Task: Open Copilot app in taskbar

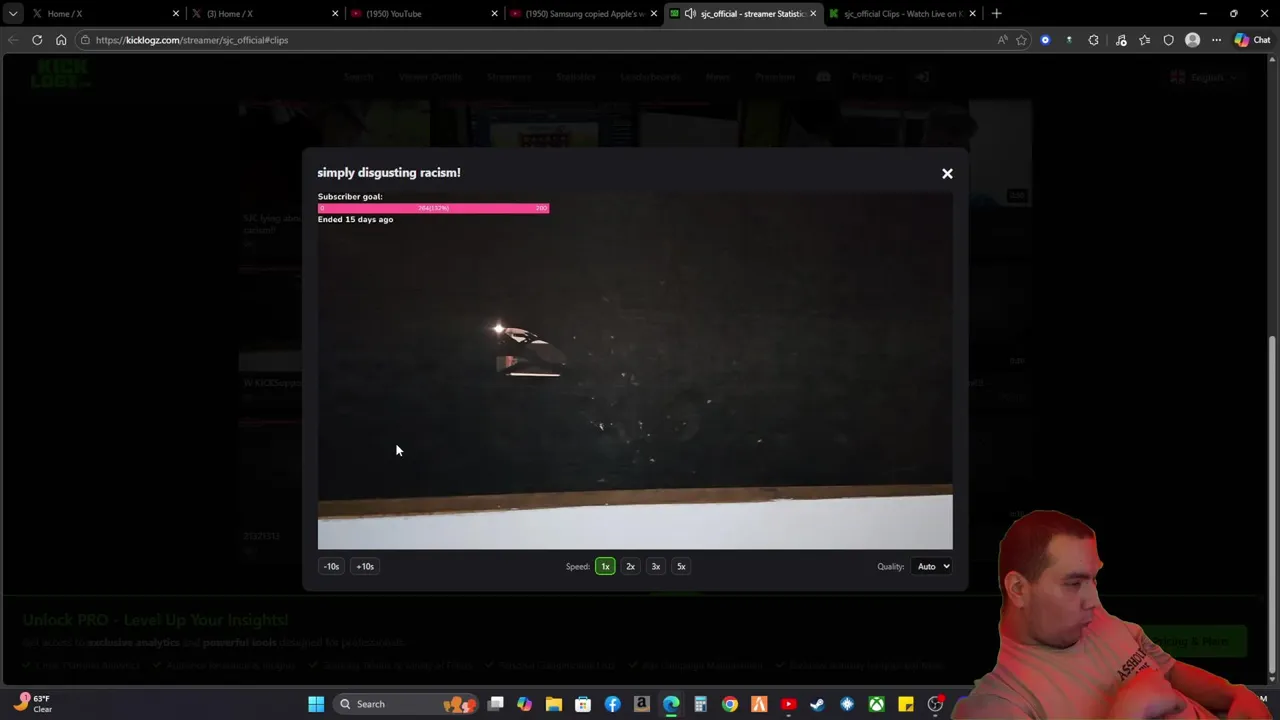Action: coord(525,704)
